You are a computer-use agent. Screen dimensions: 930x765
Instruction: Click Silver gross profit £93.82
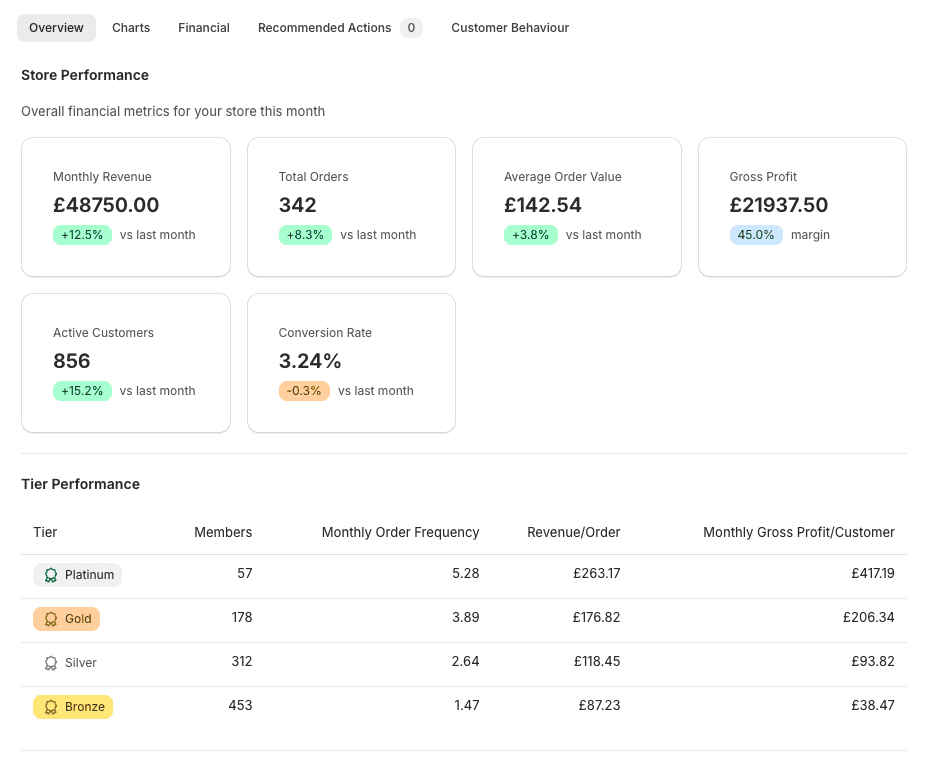[873, 661]
